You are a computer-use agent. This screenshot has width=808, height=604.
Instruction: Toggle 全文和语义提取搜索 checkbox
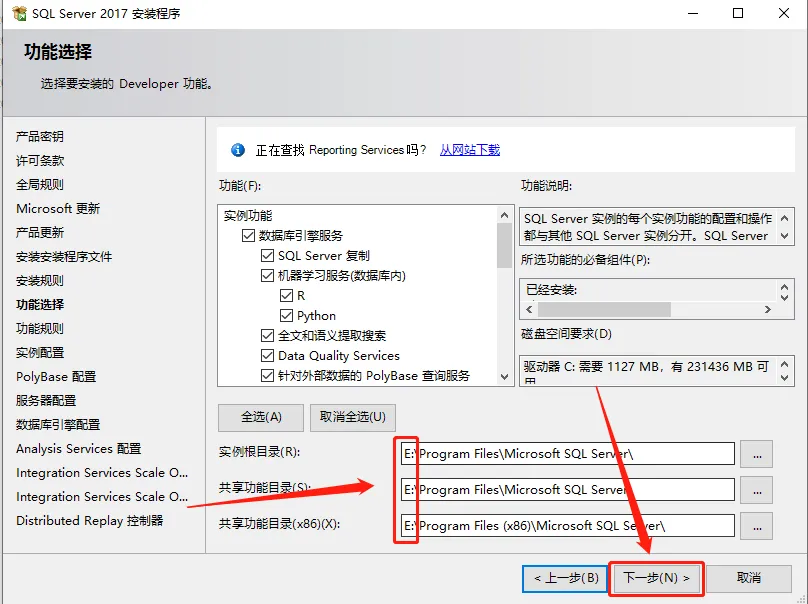coord(267,335)
